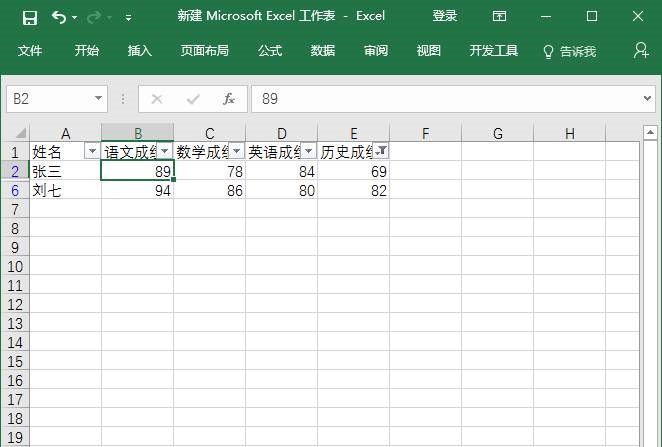
Task: Click into the Name Box showing B2
Action: point(50,99)
